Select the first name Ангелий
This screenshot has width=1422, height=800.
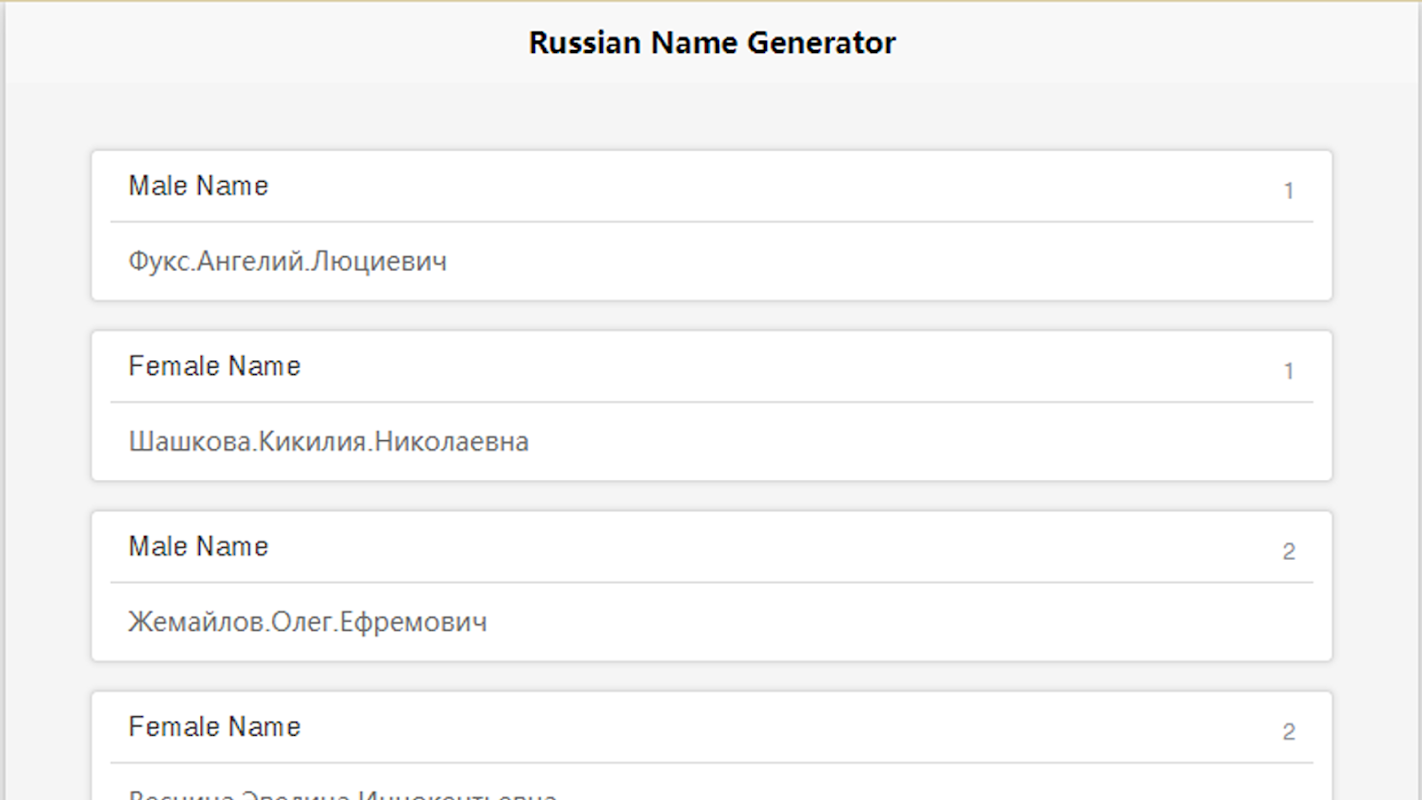coord(250,262)
